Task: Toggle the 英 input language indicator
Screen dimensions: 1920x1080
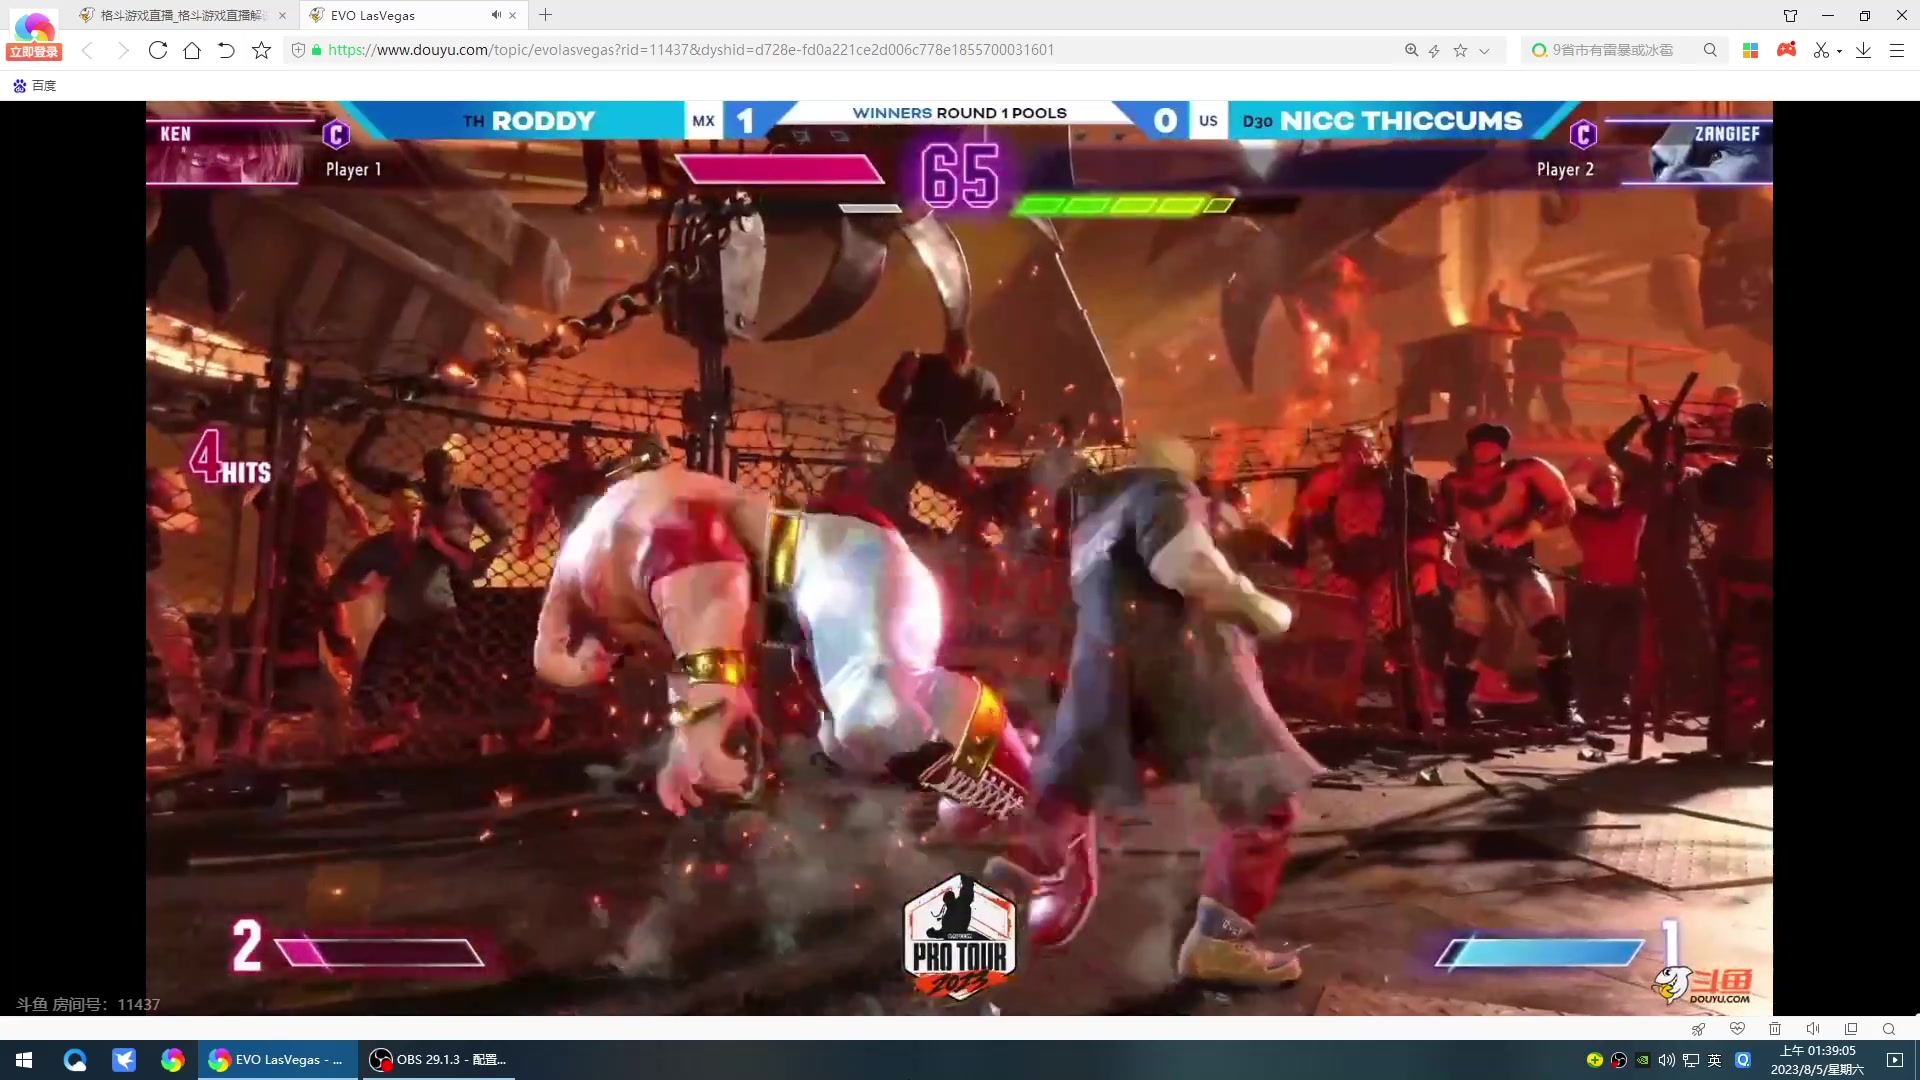Action: click(1715, 1060)
